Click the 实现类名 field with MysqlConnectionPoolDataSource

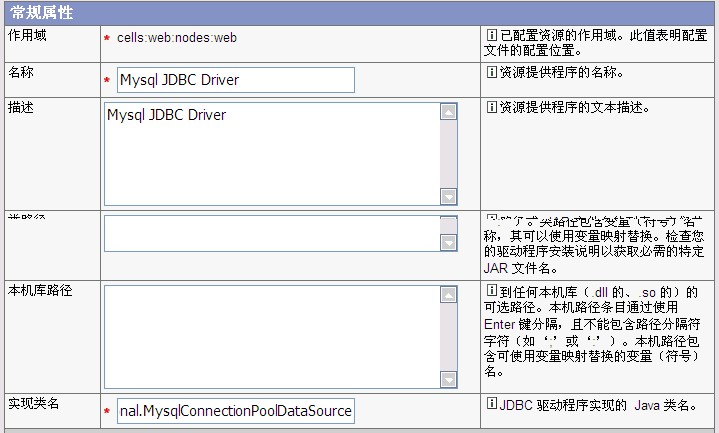coord(235,411)
